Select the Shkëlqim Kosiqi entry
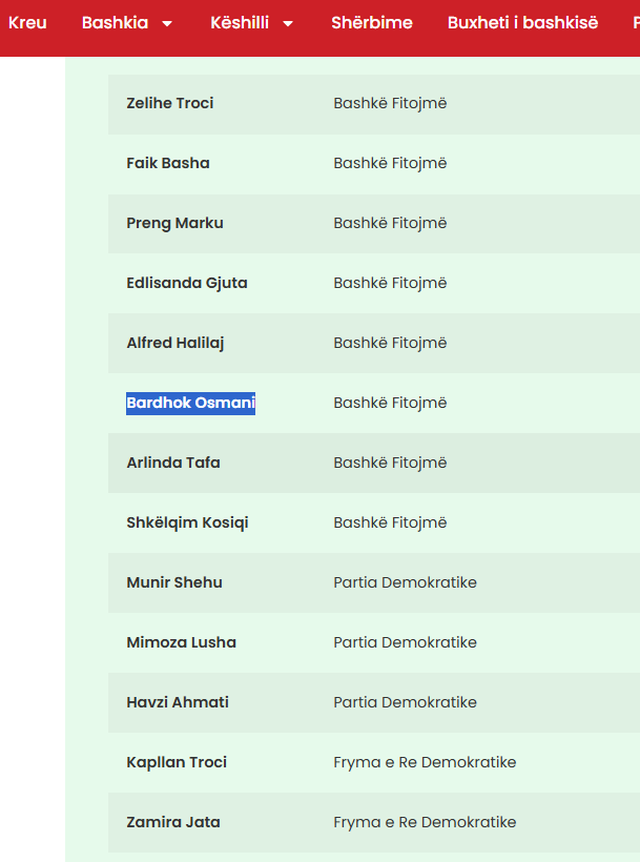This screenshot has height=862, width=640. tap(187, 523)
